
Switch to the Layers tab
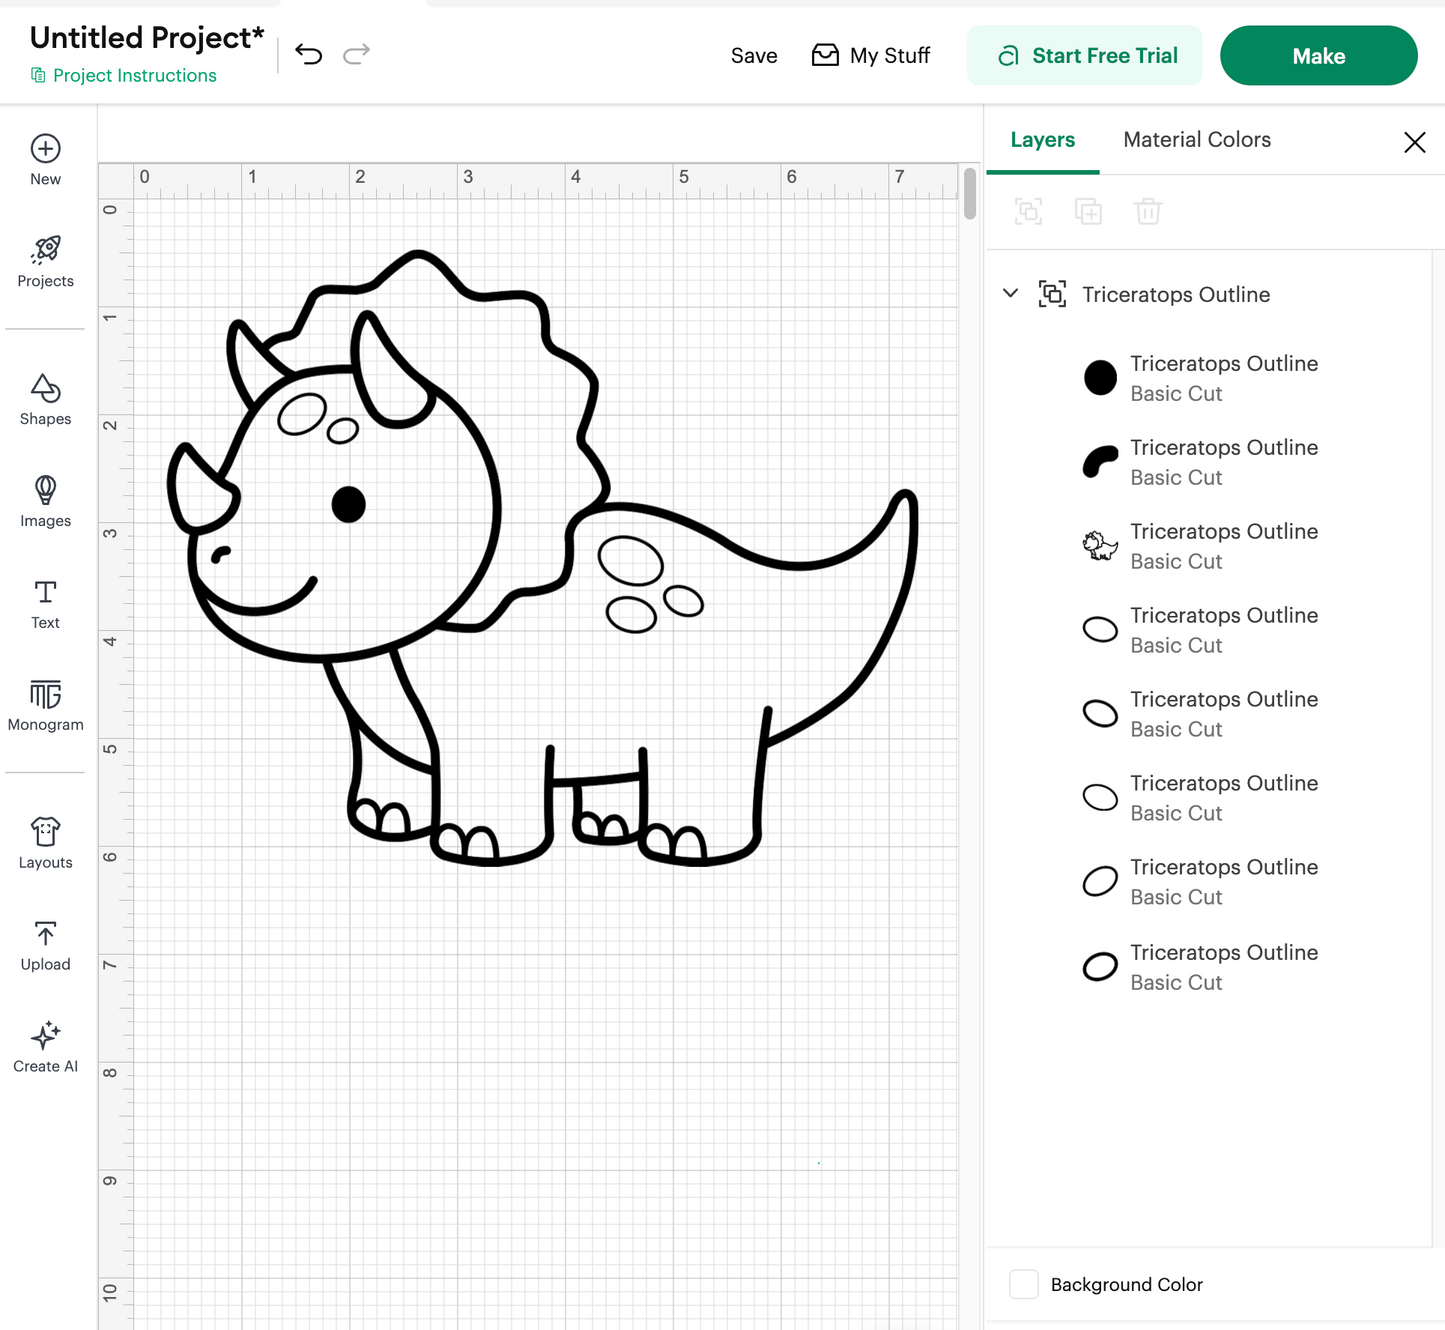point(1042,140)
